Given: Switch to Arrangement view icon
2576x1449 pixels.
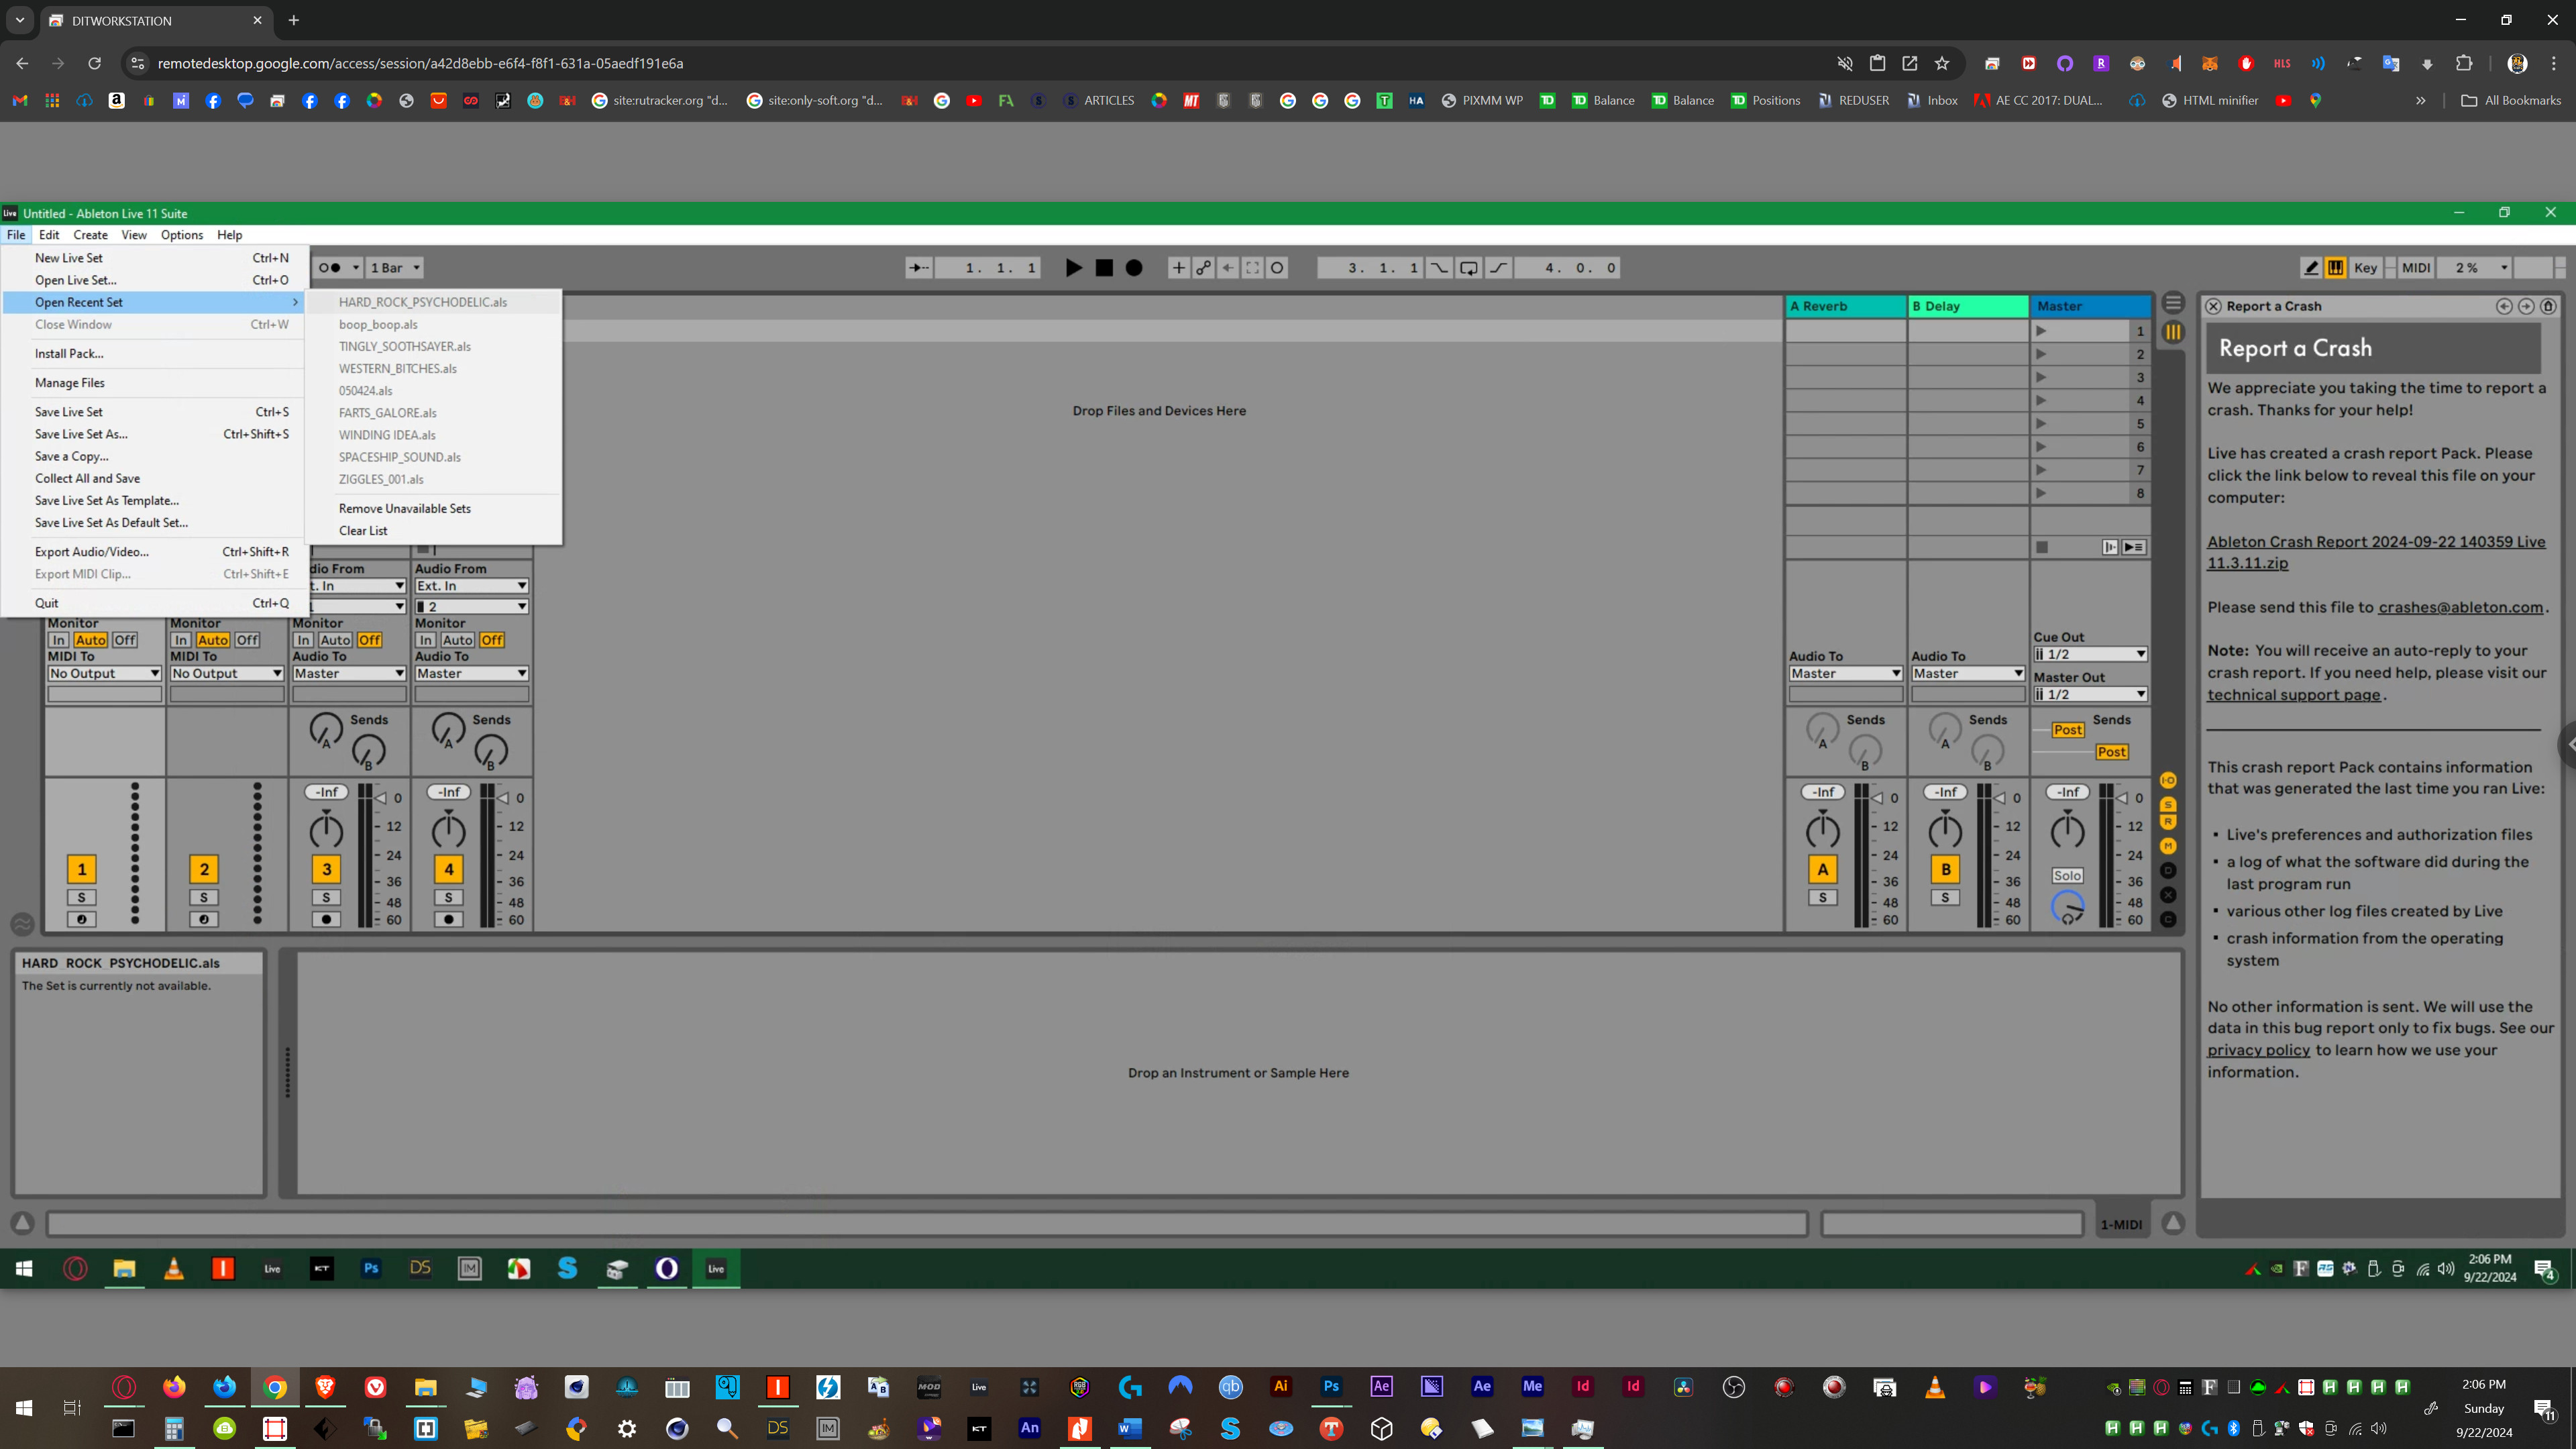Looking at the screenshot, I should 2173,303.
